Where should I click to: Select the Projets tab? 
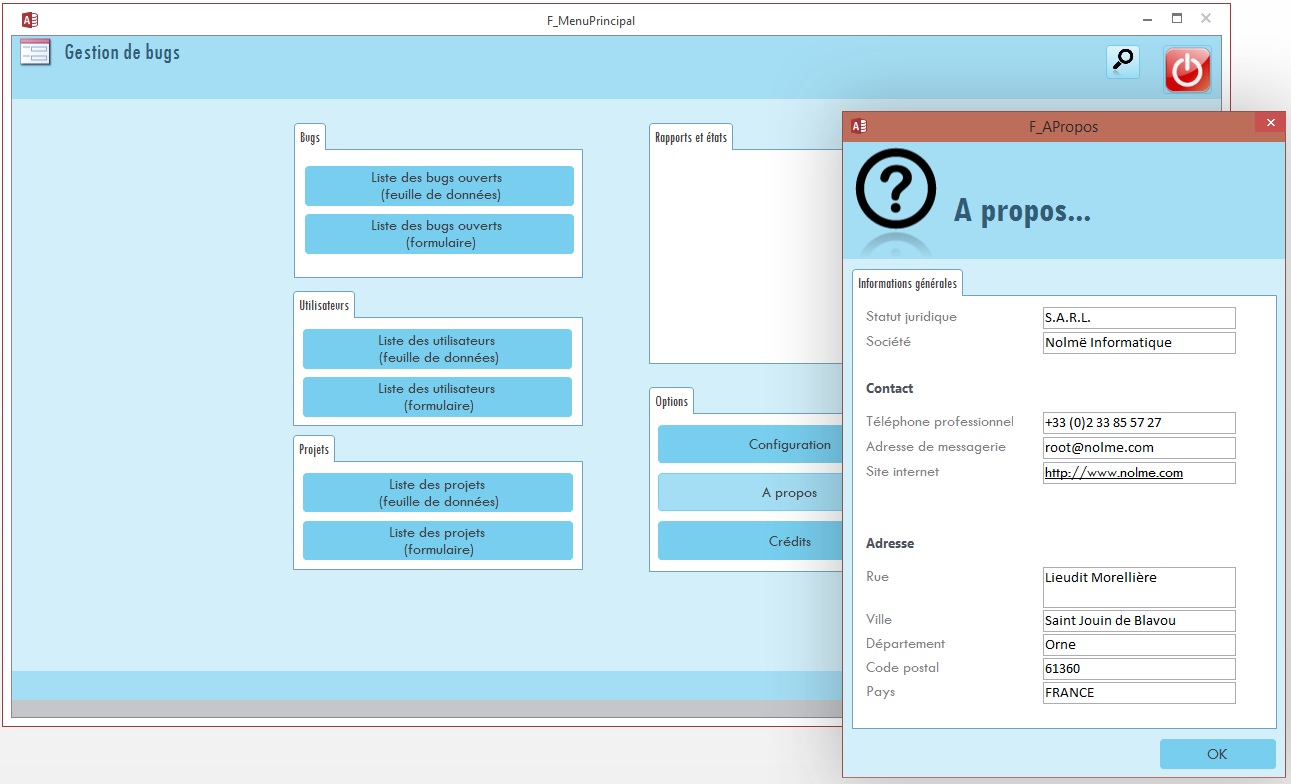[314, 449]
